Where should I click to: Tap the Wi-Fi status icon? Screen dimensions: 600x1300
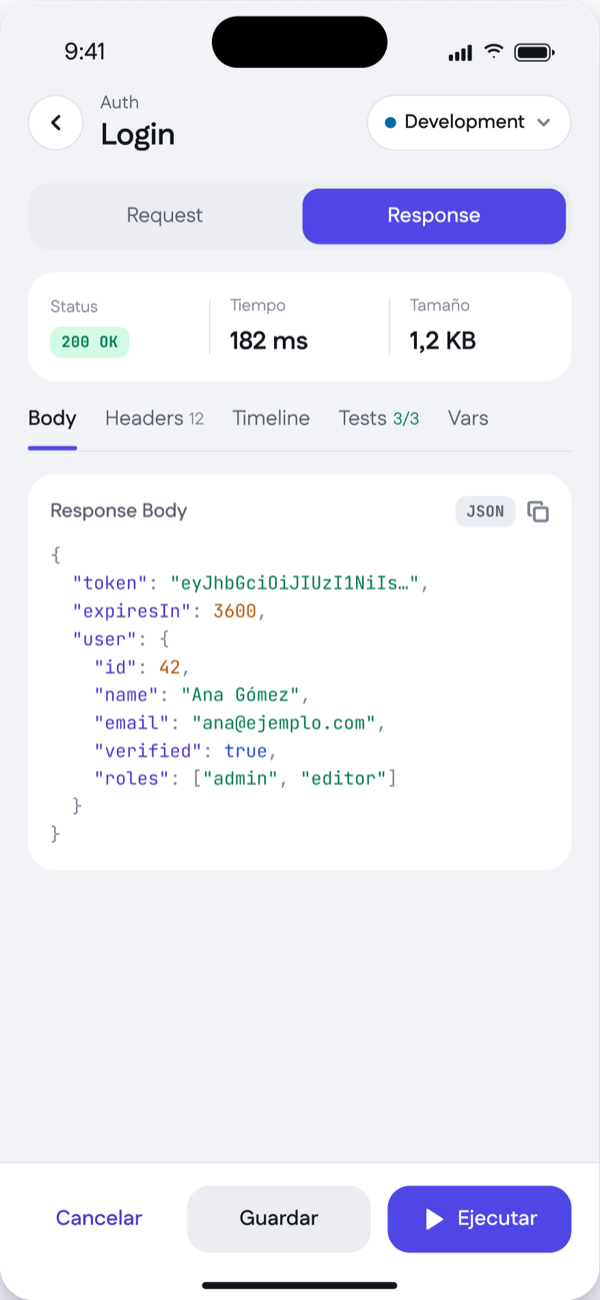[x=493, y=52]
